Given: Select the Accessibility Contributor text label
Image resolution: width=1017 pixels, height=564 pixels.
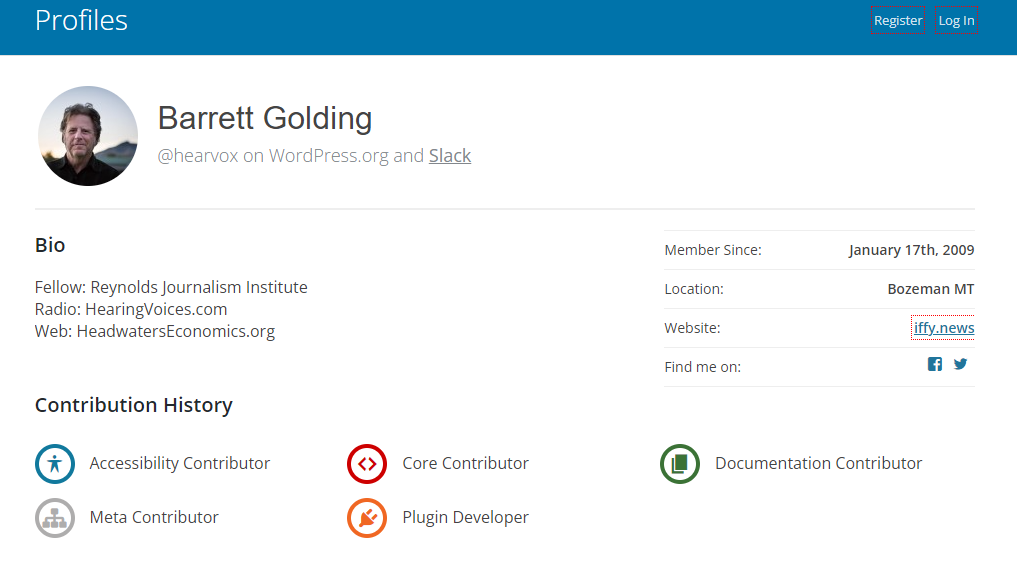Looking at the screenshot, I should (180, 464).
